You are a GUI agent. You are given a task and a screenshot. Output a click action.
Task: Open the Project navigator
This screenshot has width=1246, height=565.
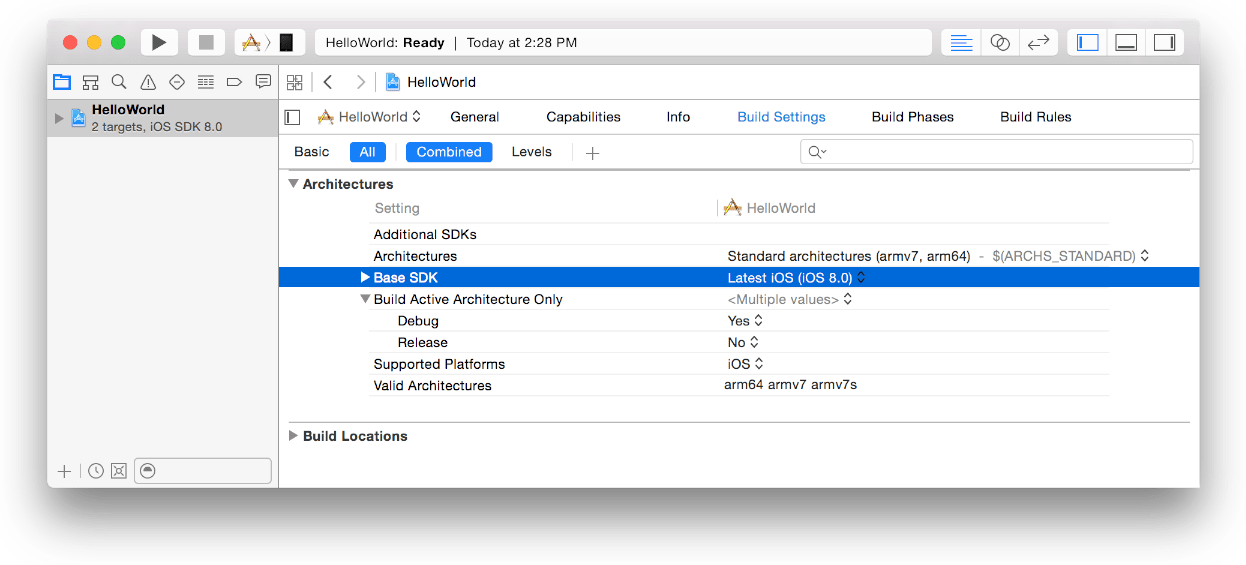point(62,82)
